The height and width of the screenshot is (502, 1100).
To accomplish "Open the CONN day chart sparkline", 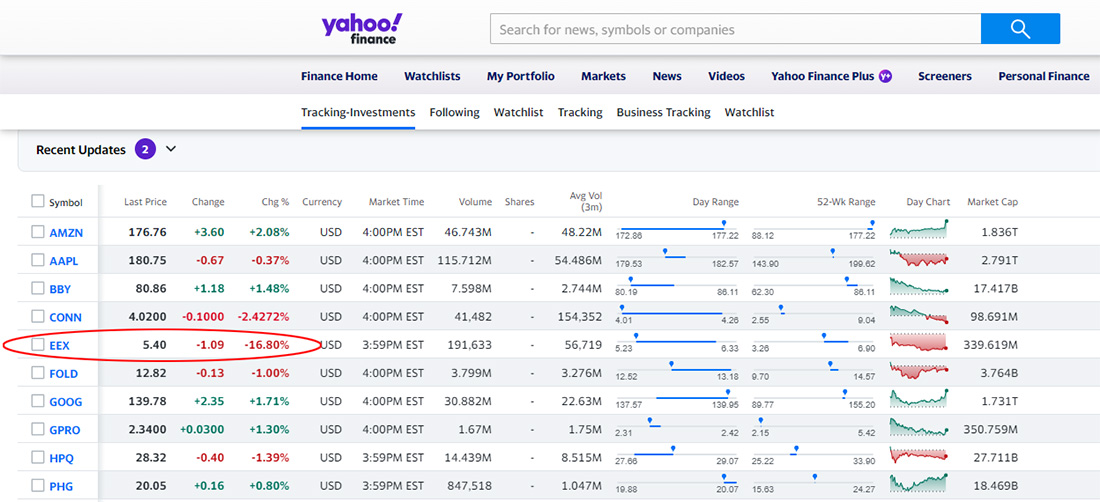I will (x=919, y=314).
